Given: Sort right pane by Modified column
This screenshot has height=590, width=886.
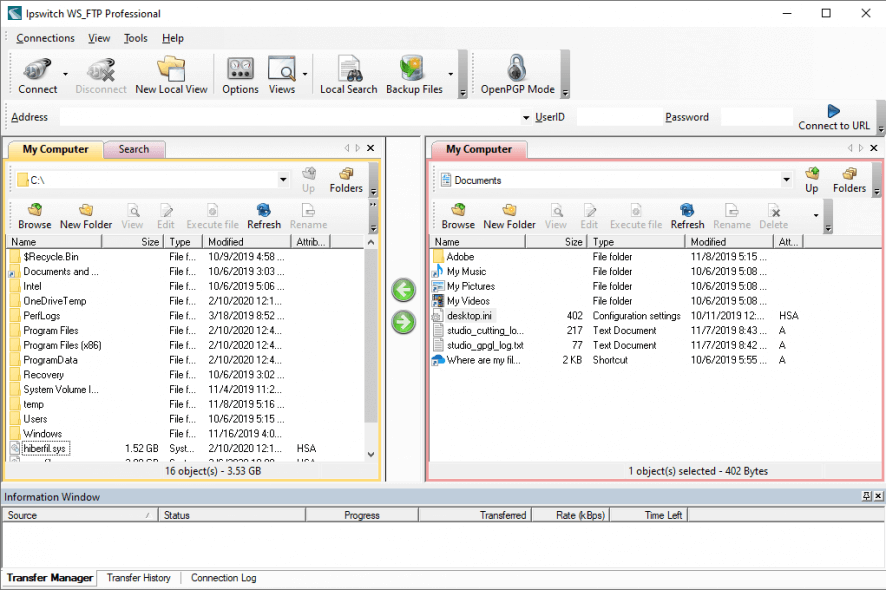Looking at the screenshot, I should 728,242.
